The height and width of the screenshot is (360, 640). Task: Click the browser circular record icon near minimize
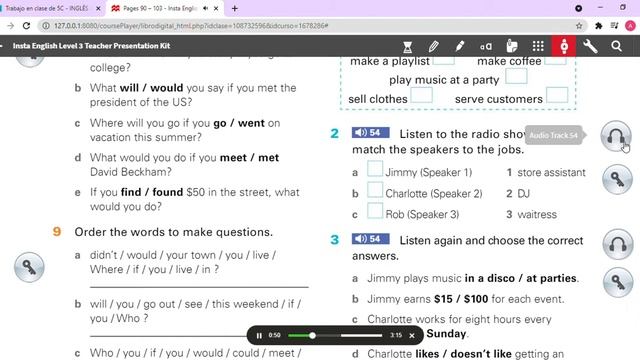click(578, 8)
